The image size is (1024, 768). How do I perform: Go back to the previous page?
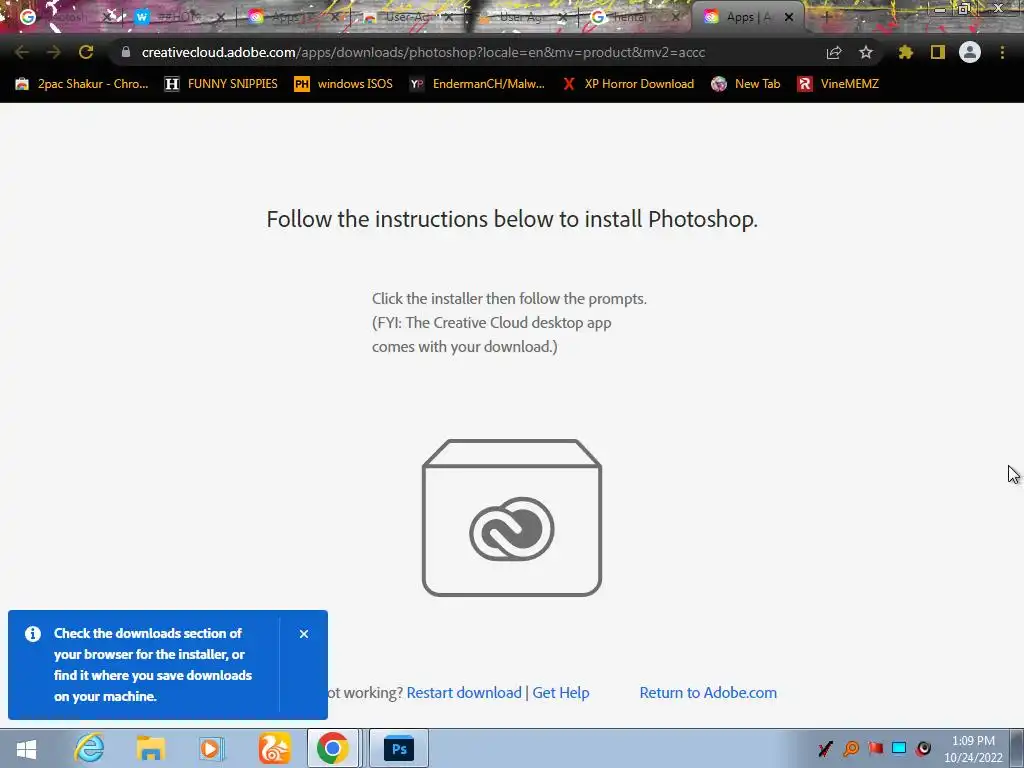(22, 52)
